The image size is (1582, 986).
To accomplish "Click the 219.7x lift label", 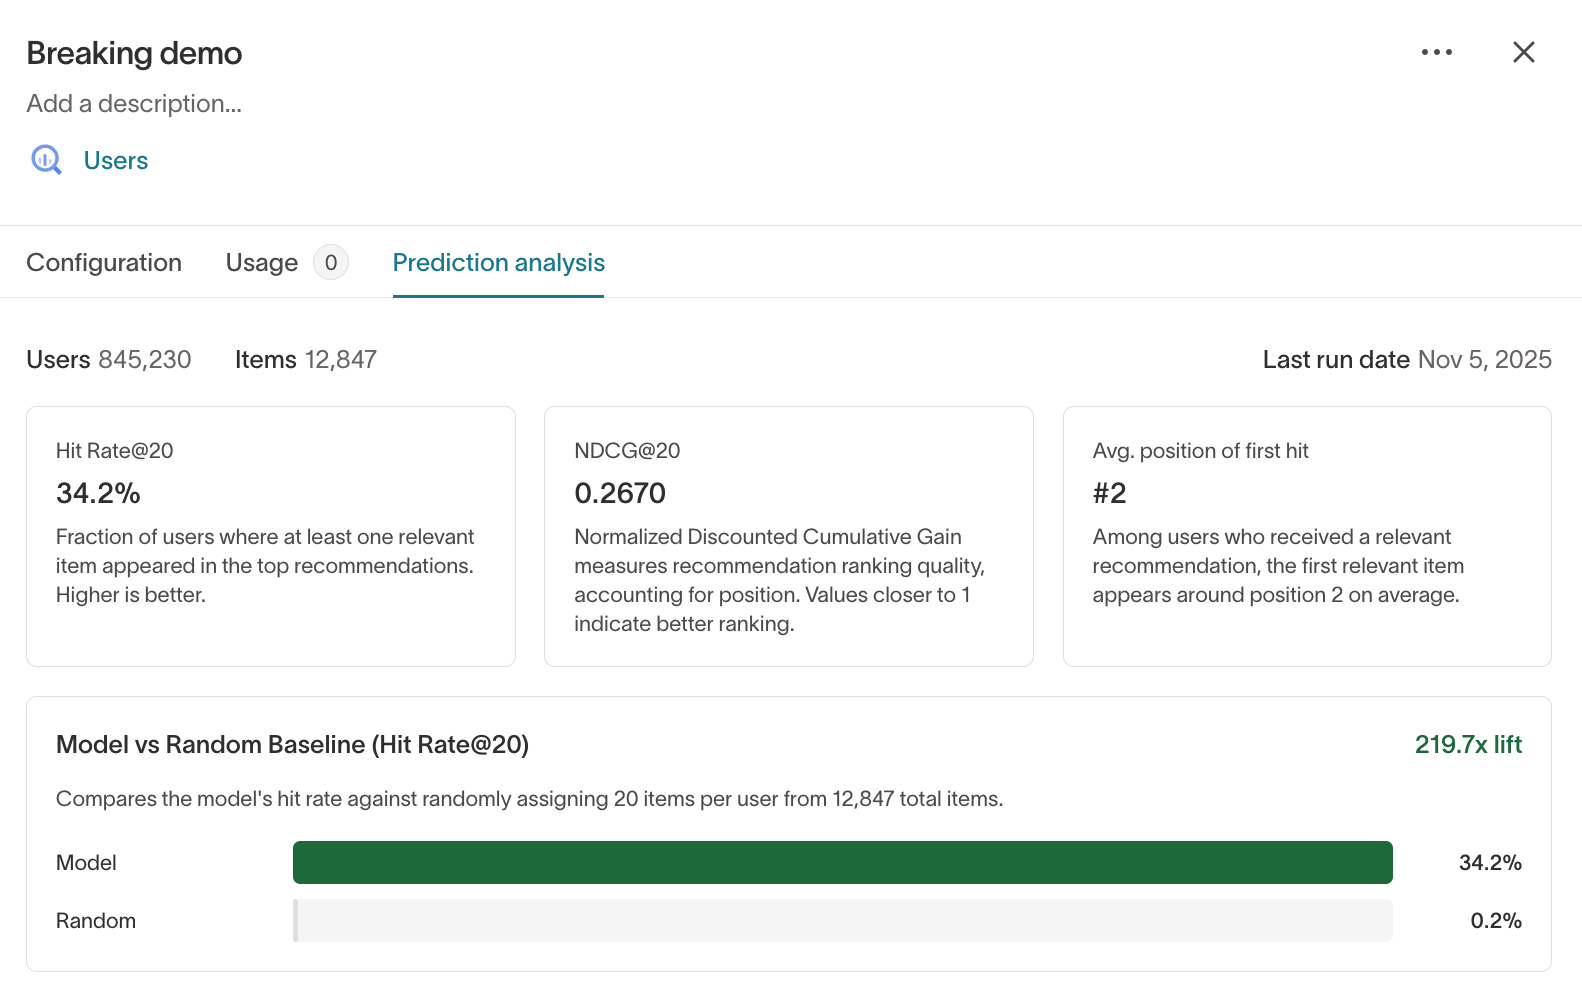I will tap(1468, 744).
